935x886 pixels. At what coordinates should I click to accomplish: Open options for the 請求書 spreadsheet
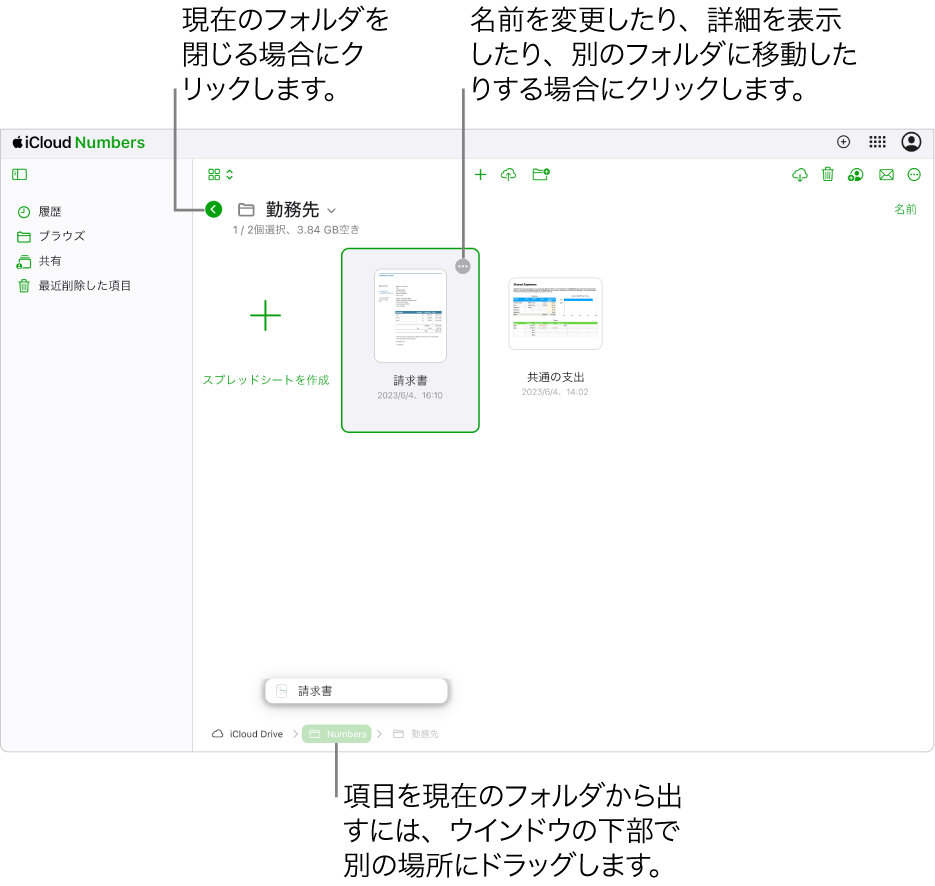[462, 267]
